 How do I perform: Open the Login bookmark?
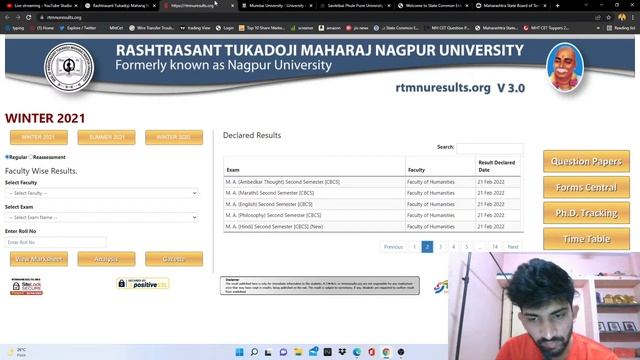point(225,28)
